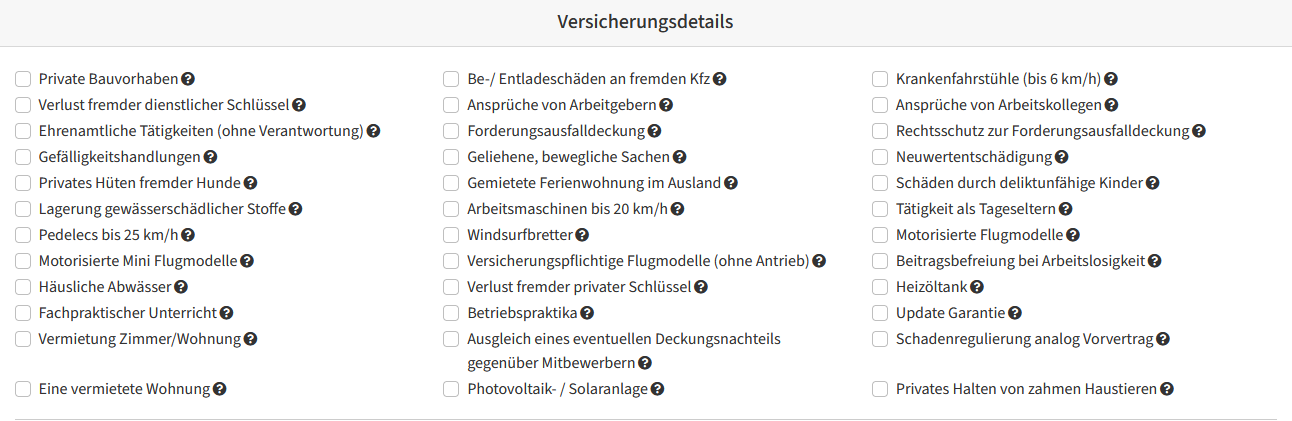The width and height of the screenshot is (1292, 421).
Task: Check Geliehene, bewegliche Sachen option
Action: (451, 157)
